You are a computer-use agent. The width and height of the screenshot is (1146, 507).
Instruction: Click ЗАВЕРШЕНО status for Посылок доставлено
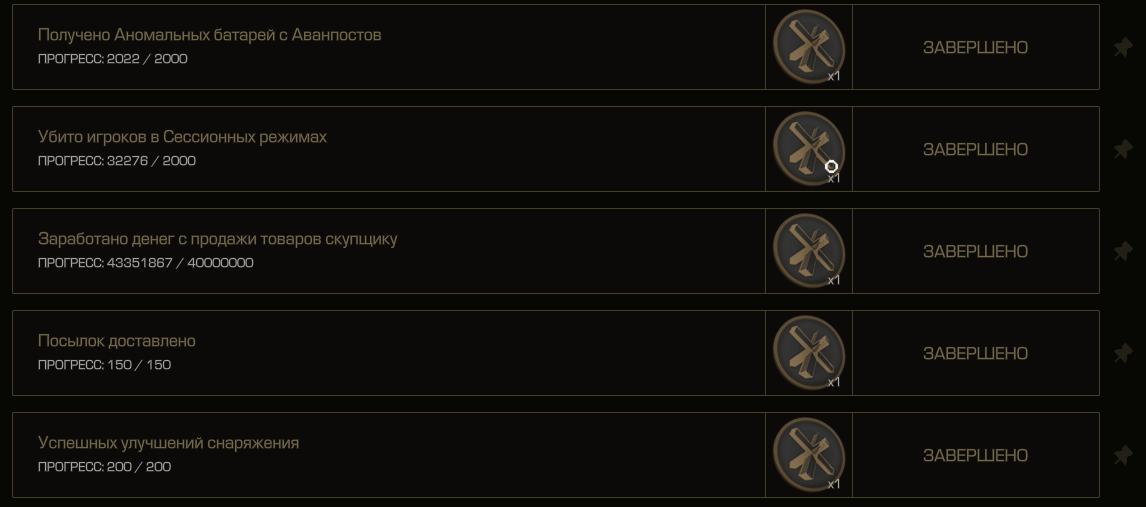[975, 354]
